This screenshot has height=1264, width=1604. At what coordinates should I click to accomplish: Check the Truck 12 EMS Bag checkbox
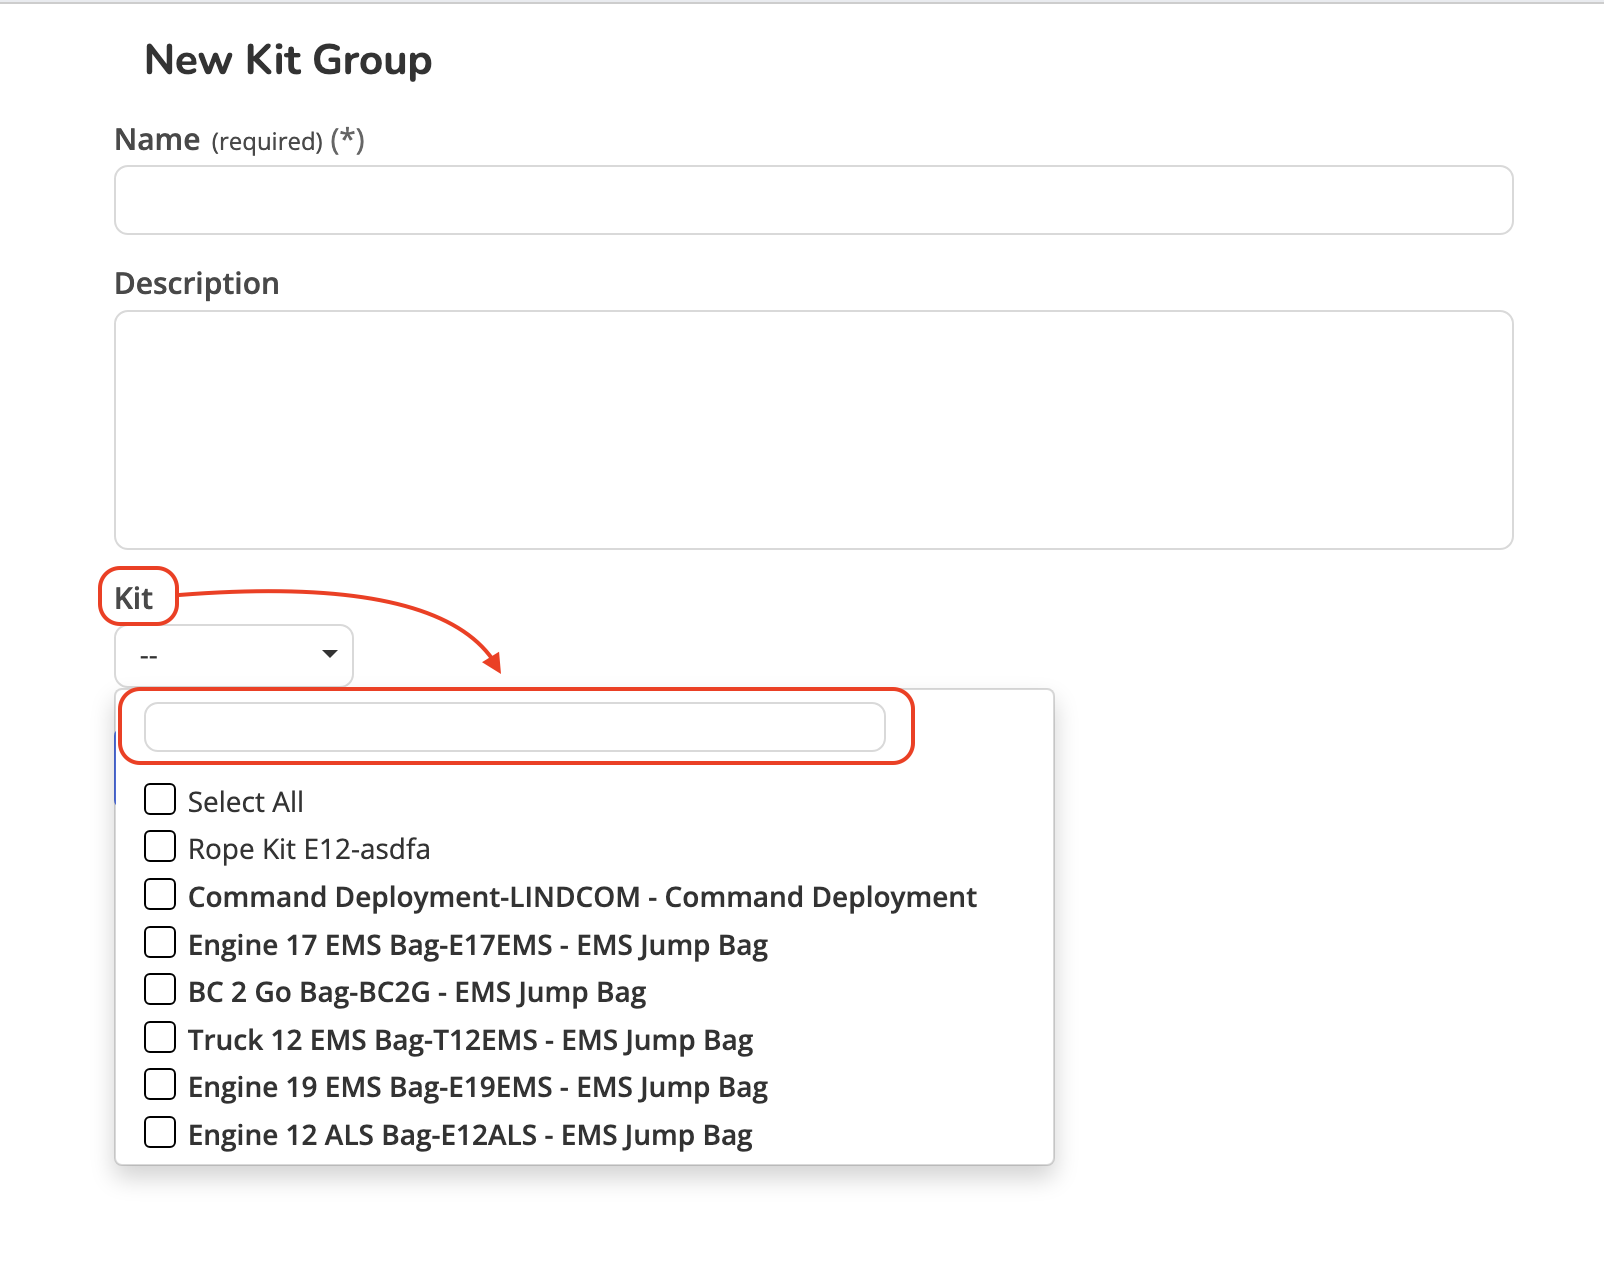click(x=160, y=1038)
